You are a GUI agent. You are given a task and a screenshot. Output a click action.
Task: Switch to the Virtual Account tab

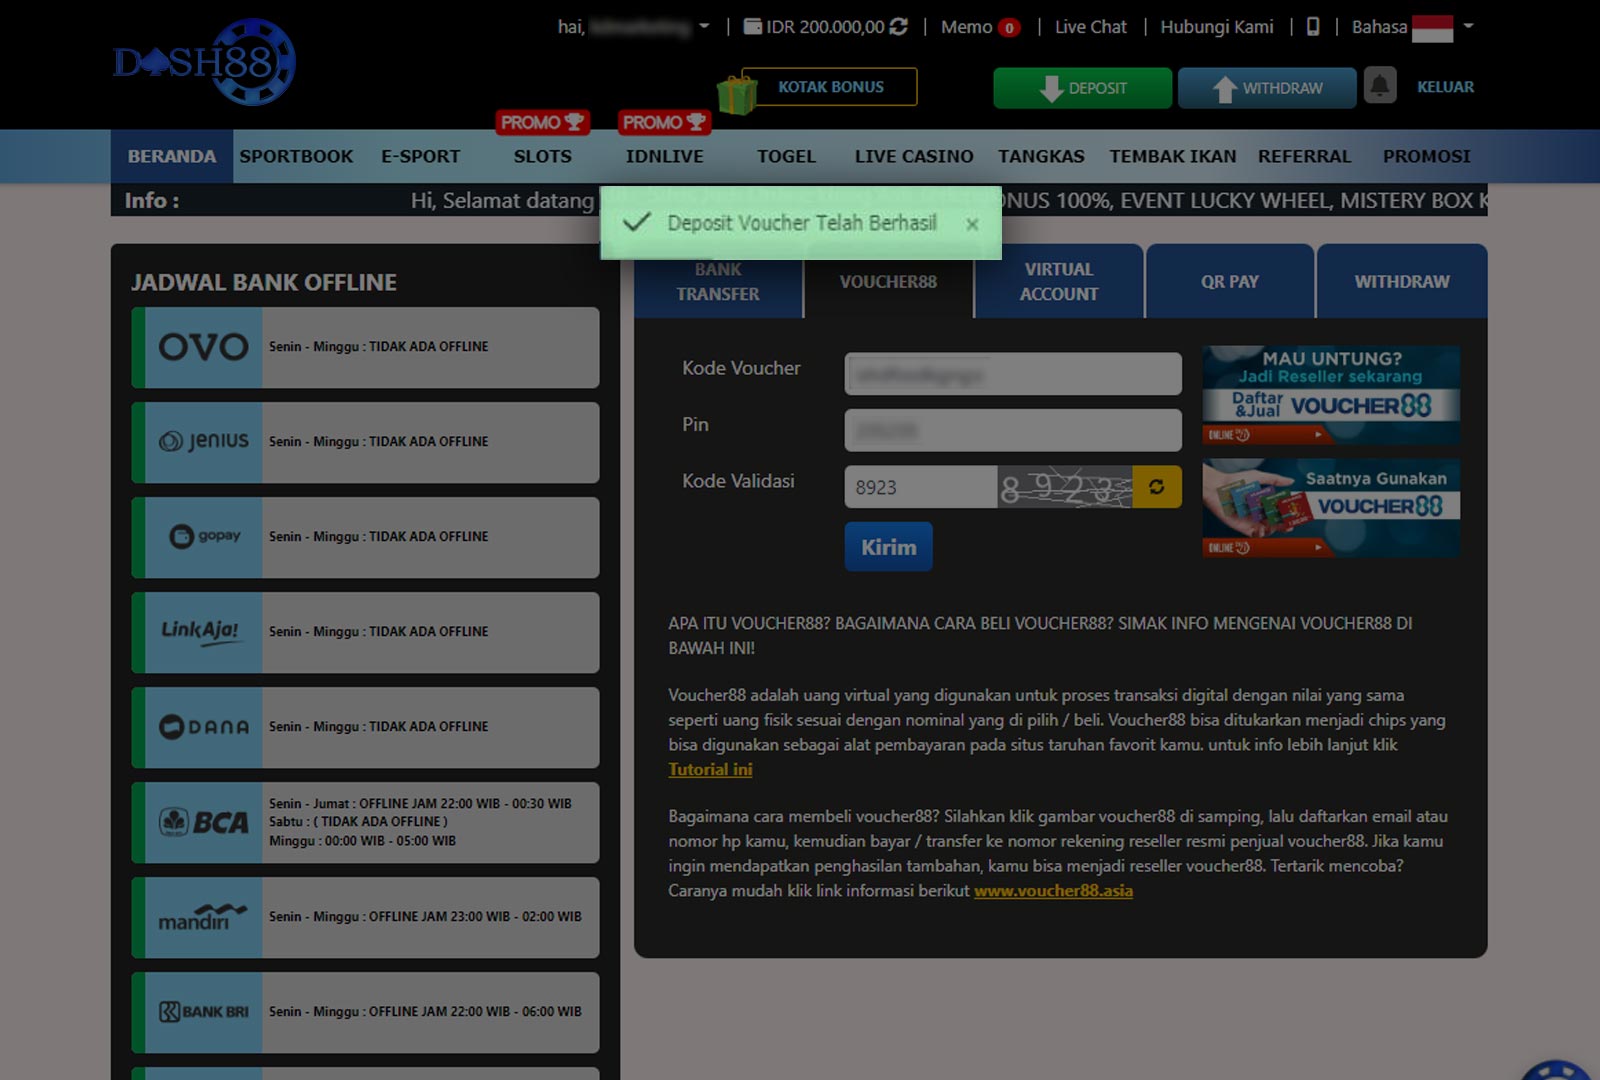point(1058,282)
